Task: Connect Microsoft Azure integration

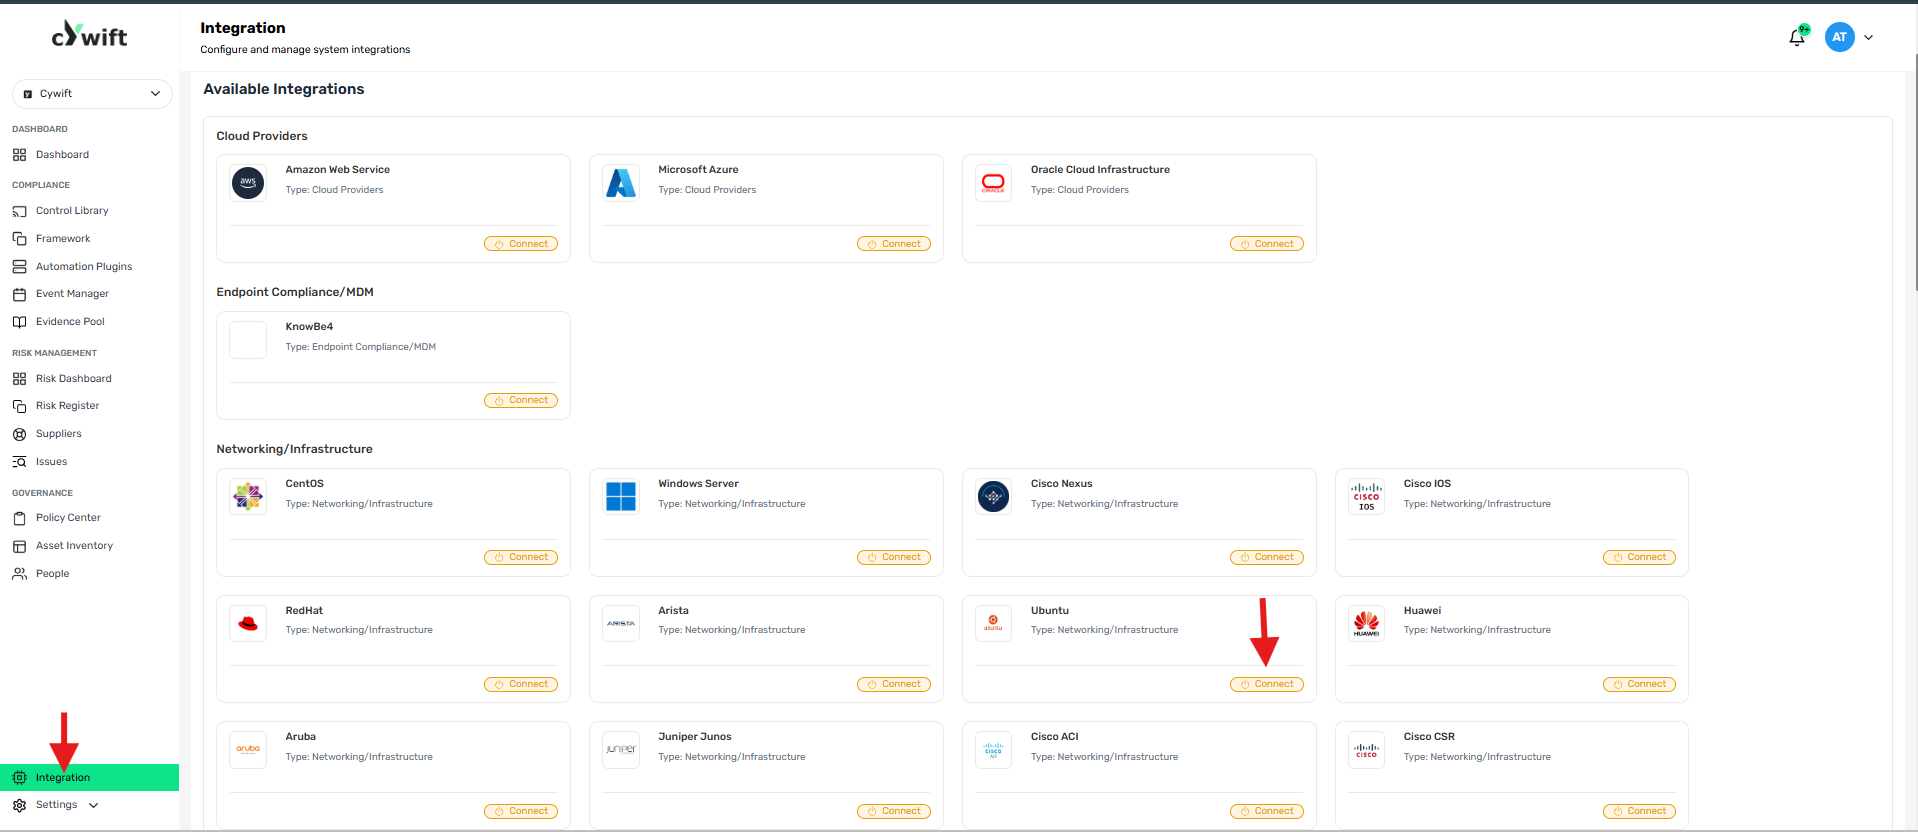Action: tap(894, 244)
